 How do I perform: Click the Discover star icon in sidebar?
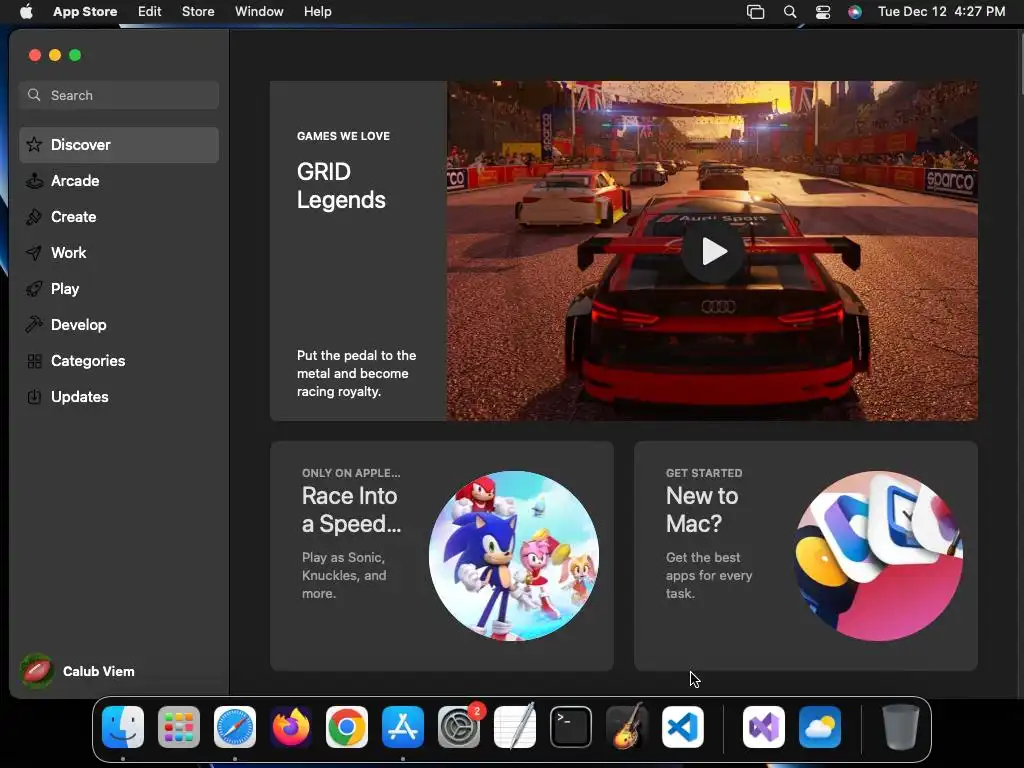pos(34,144)
